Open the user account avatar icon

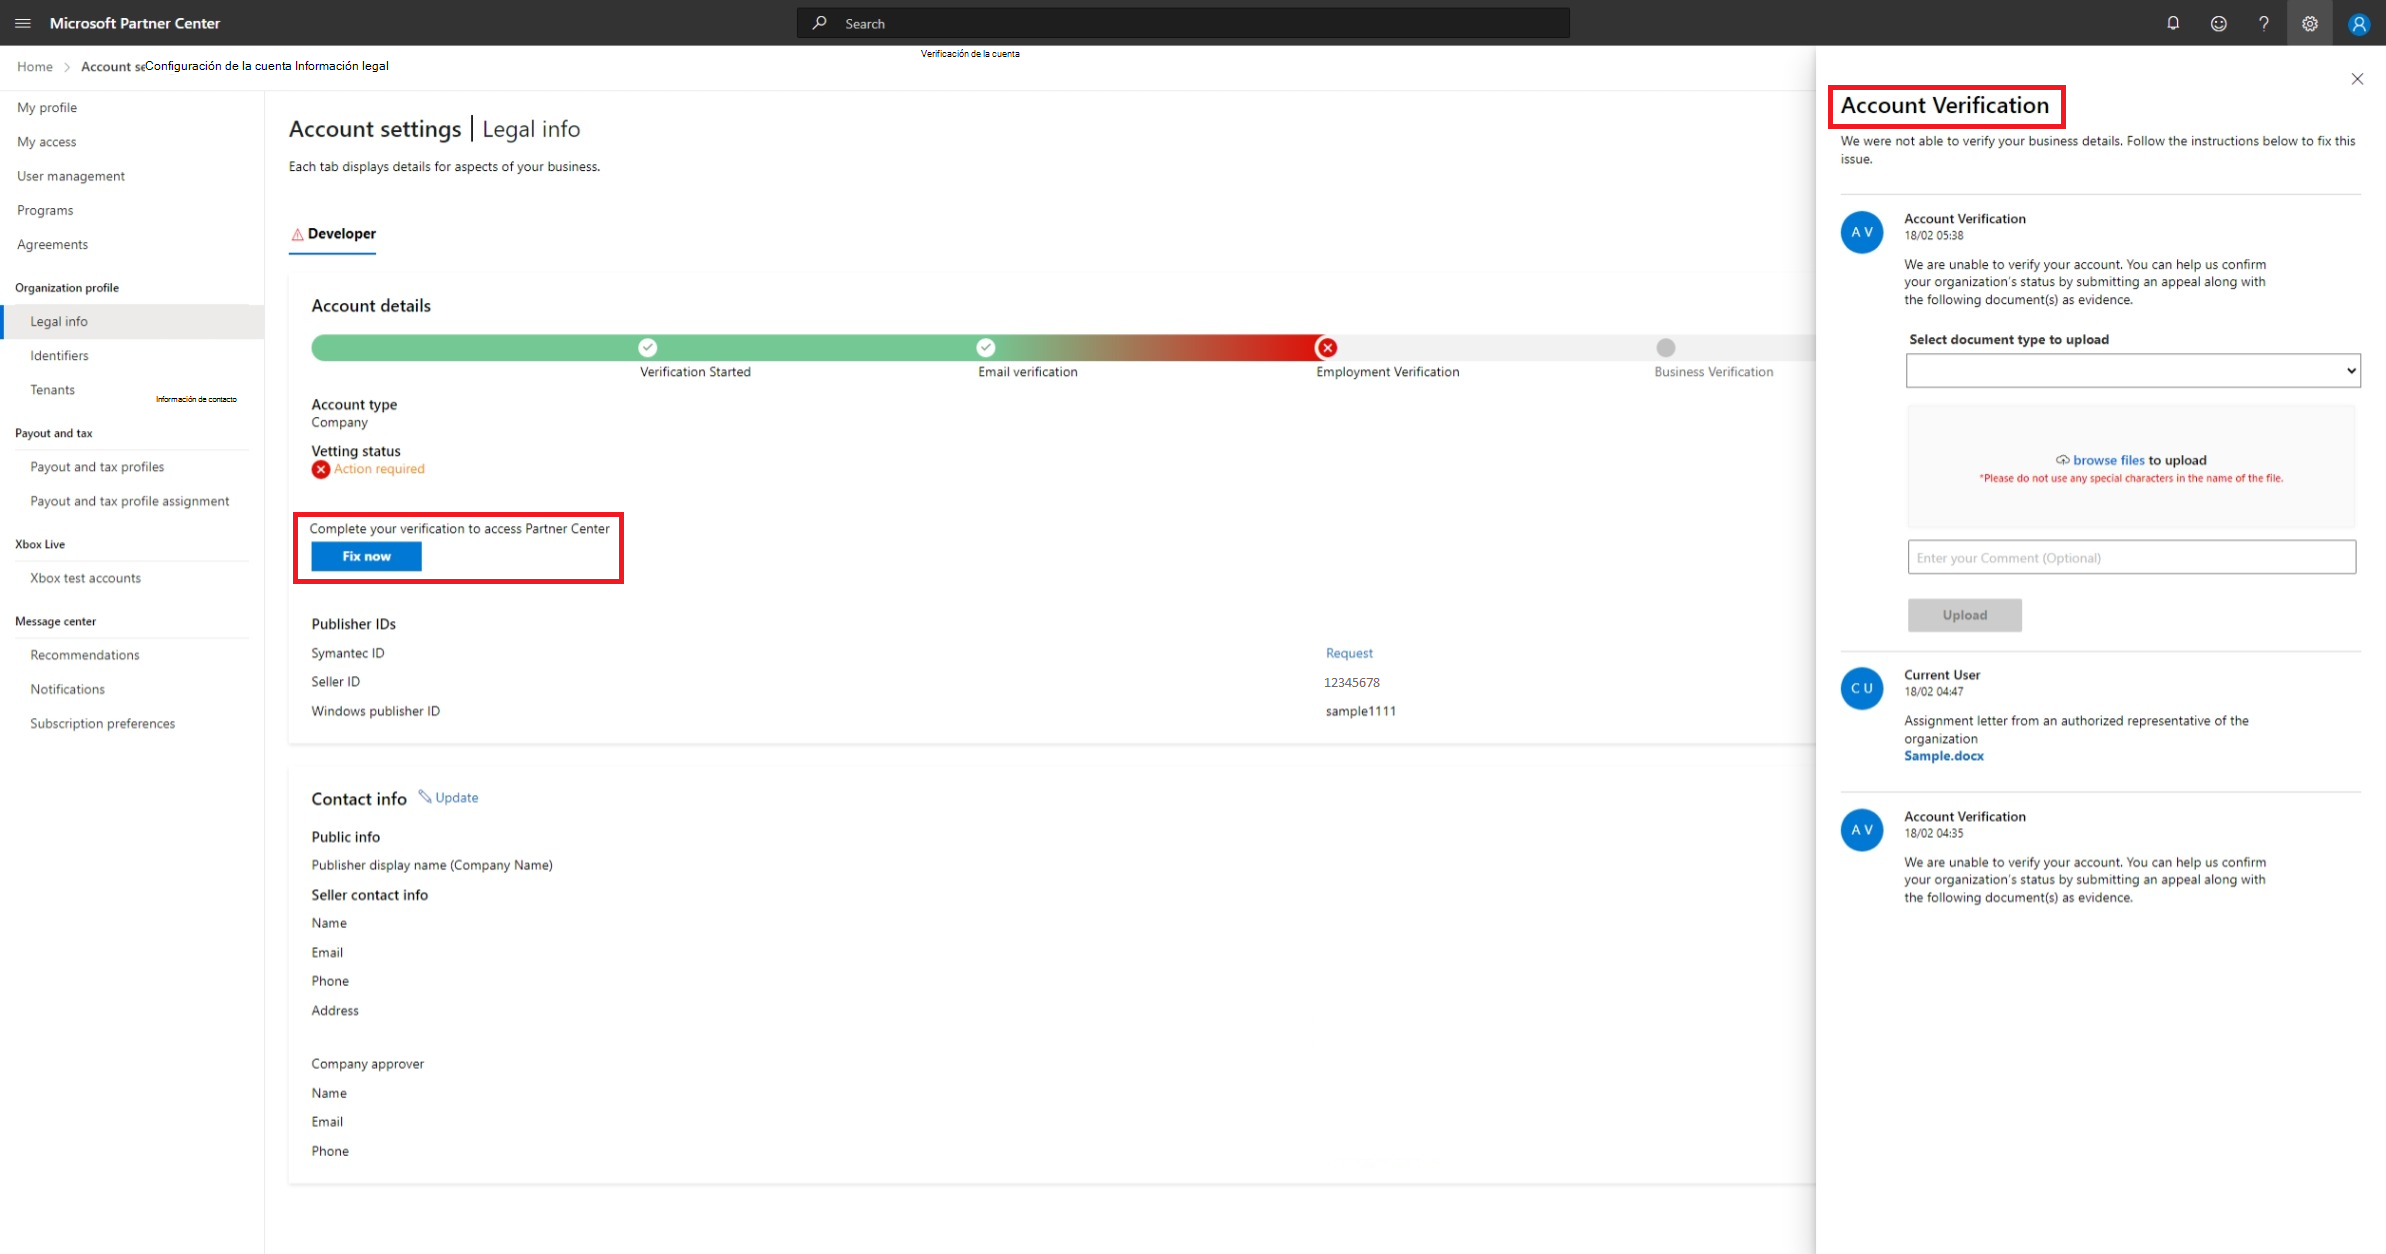[x=2359, y=23]
